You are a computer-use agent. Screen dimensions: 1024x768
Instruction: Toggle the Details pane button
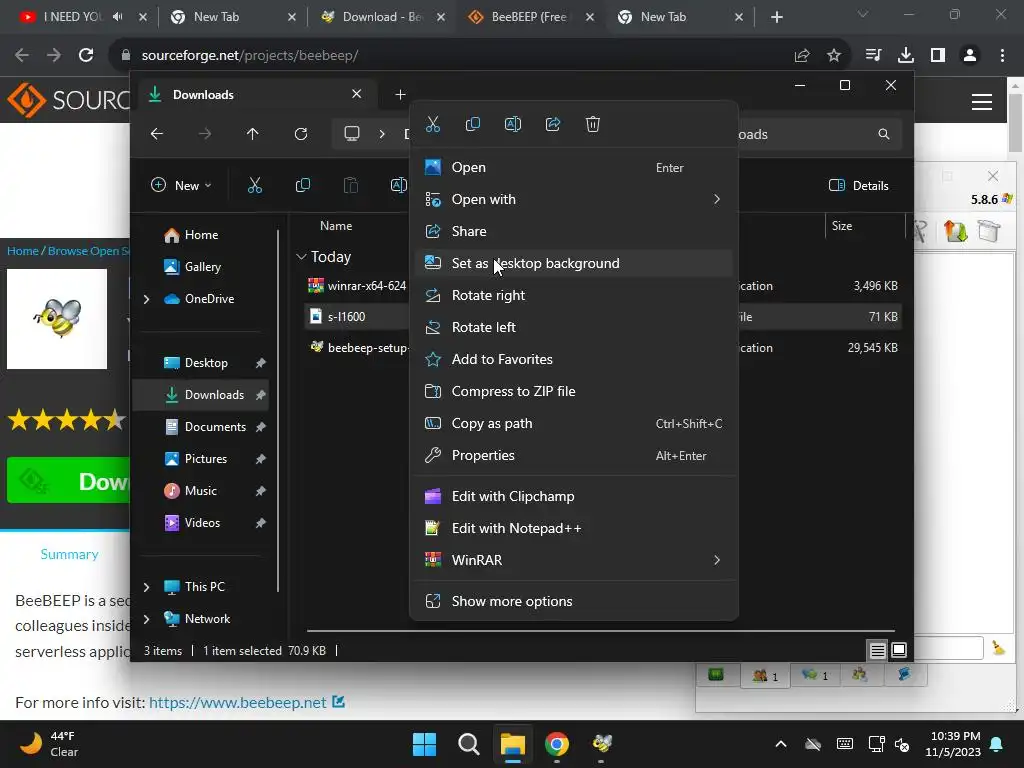click(x=858, y=185)
